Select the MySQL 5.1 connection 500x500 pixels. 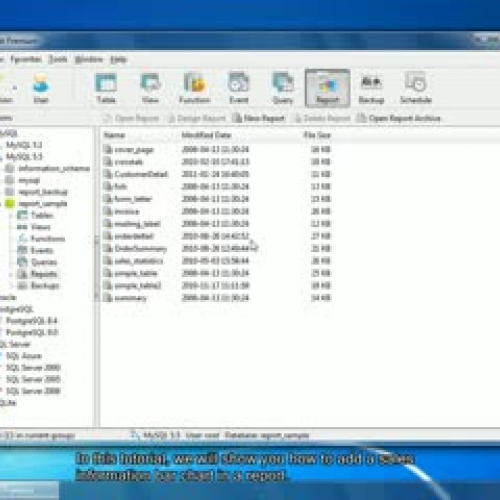tap(24, 145)
